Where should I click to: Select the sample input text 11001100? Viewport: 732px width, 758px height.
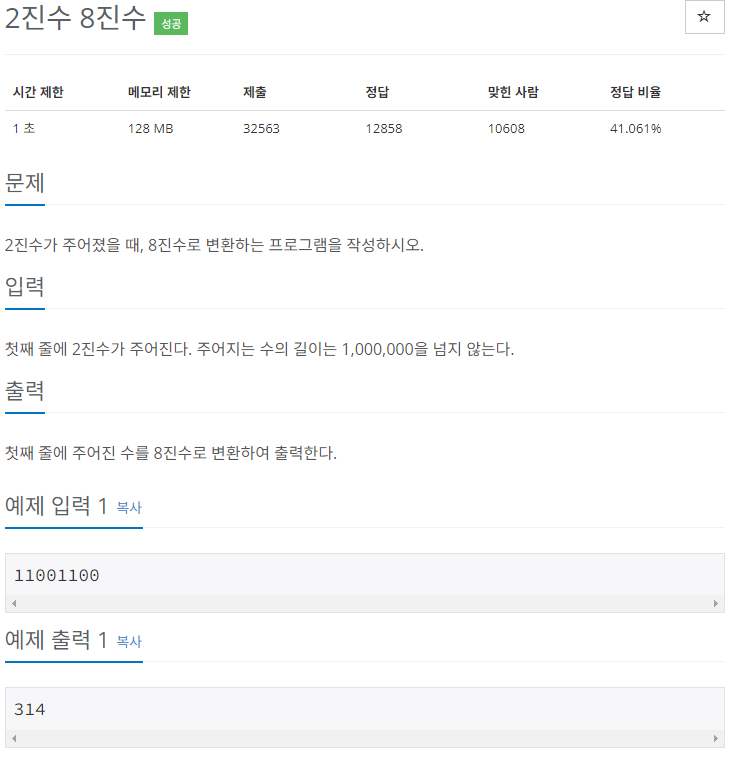point(57,575)
